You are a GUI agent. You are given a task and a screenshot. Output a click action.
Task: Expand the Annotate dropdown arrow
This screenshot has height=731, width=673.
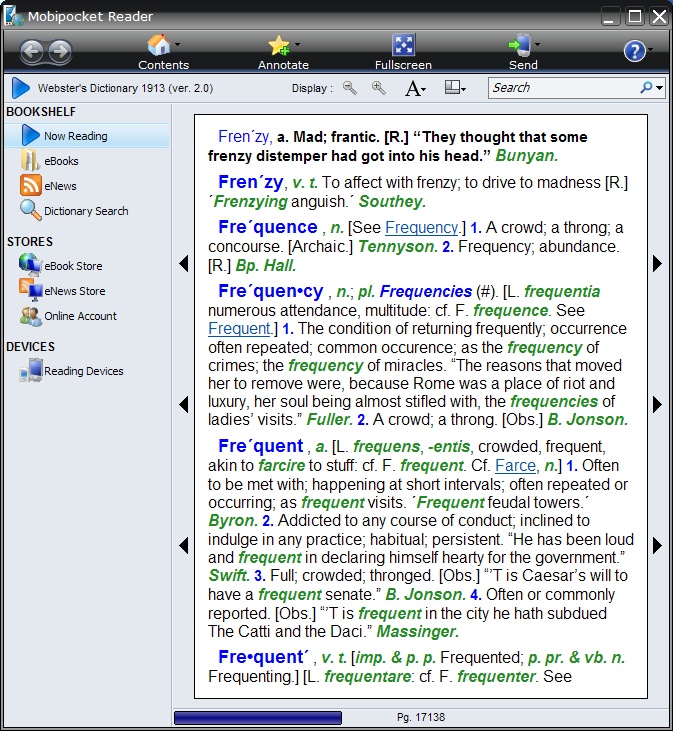coord(297,45)
